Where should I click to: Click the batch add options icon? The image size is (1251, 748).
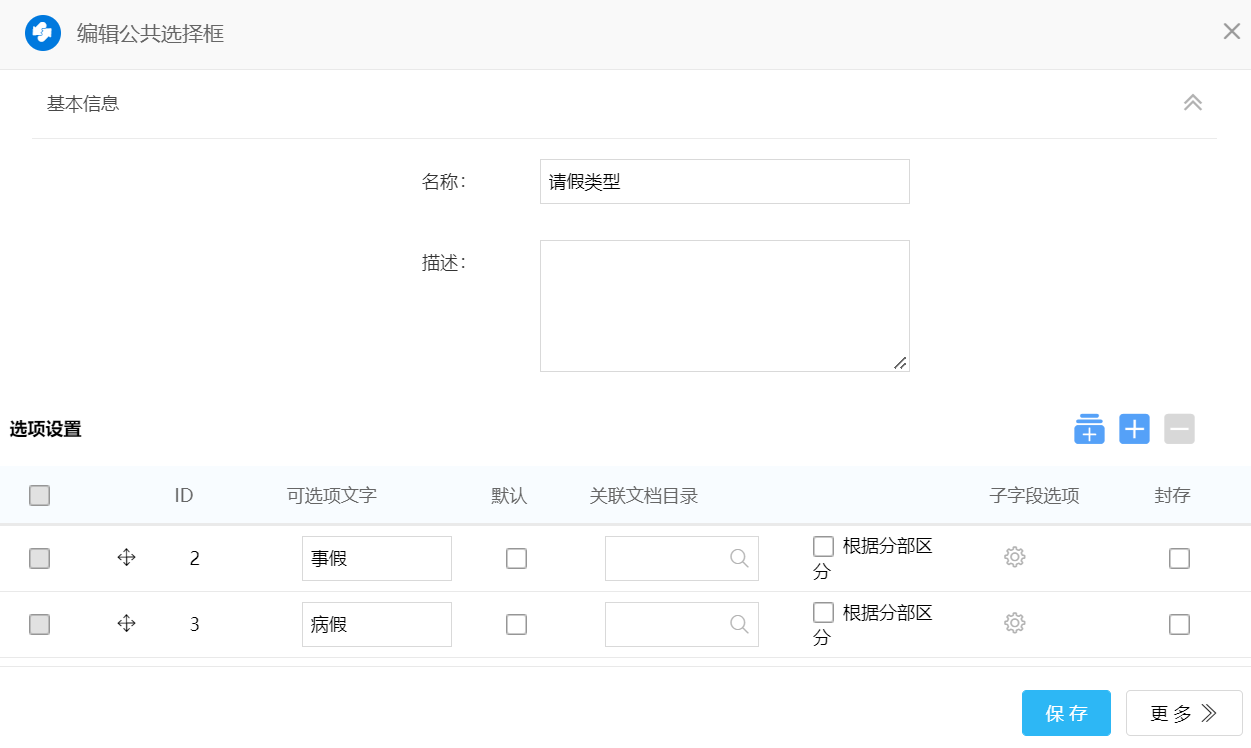click(x=1089, y=428)
